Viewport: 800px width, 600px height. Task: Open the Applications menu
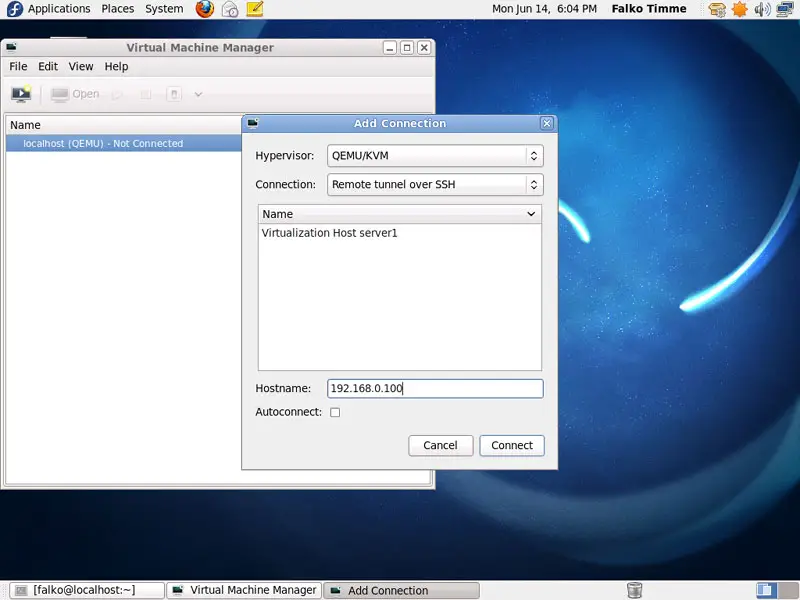(x=59, y=9)
